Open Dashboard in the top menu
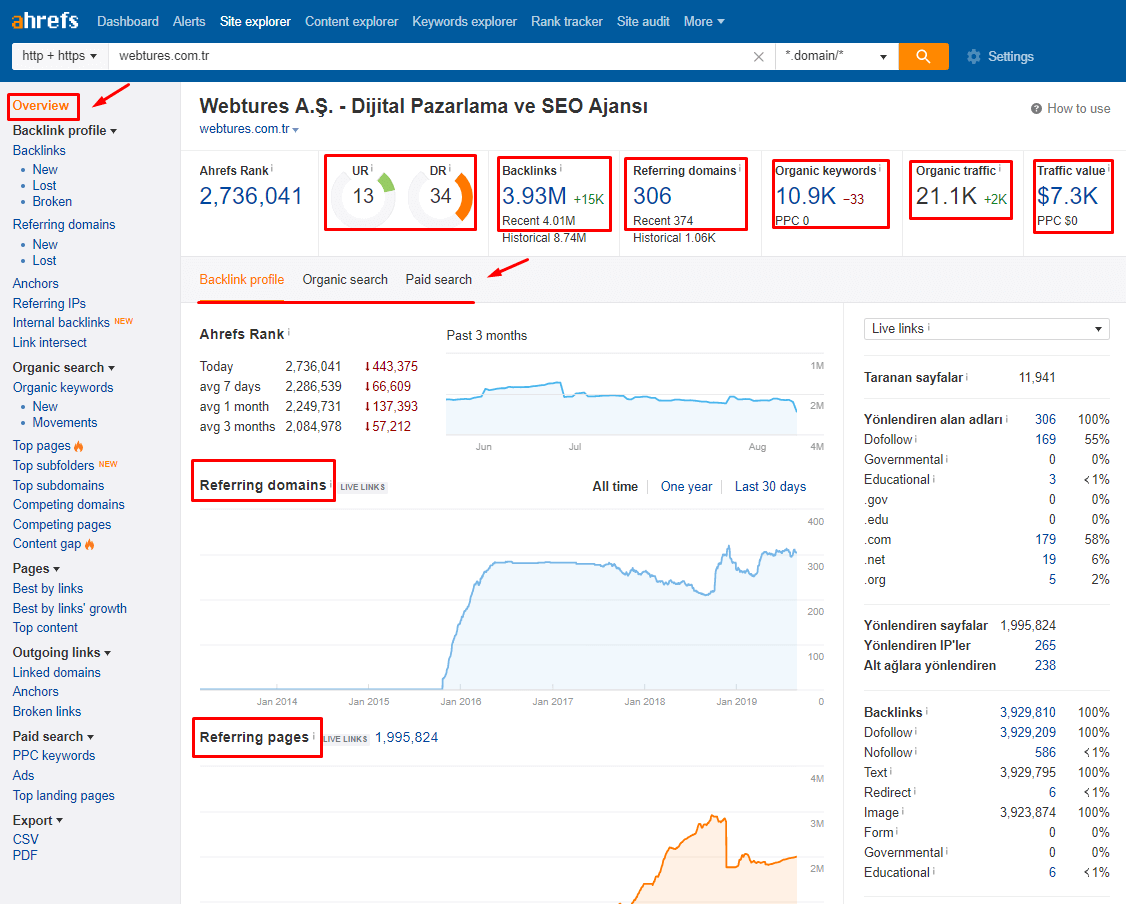 [x=128, y=22]
